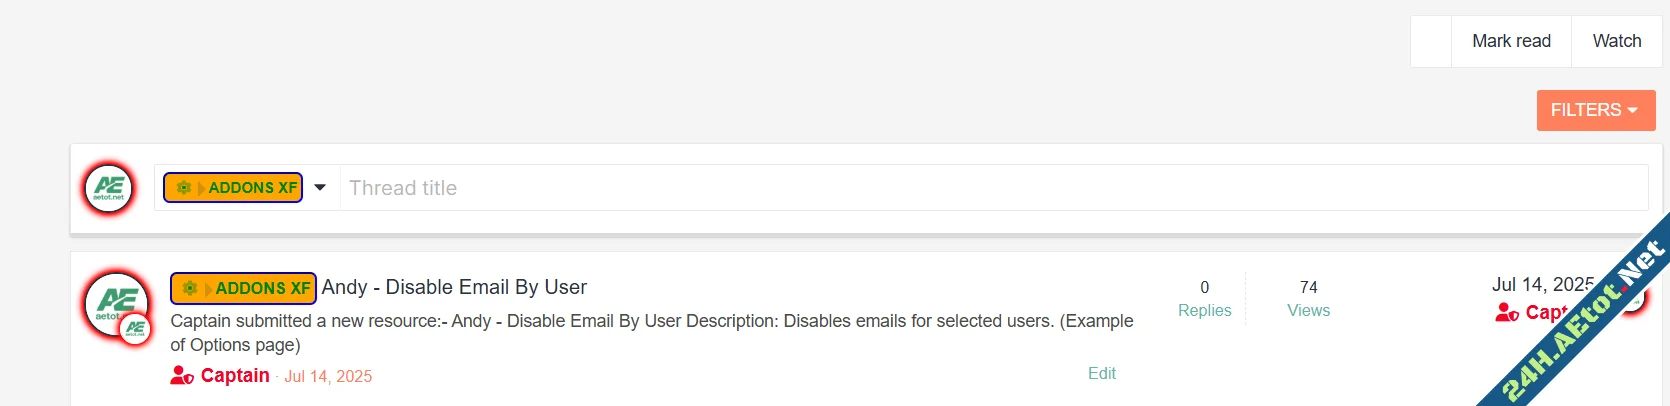
Task: Click the small overlapping avatar badge
Action: tap(136, 329)
